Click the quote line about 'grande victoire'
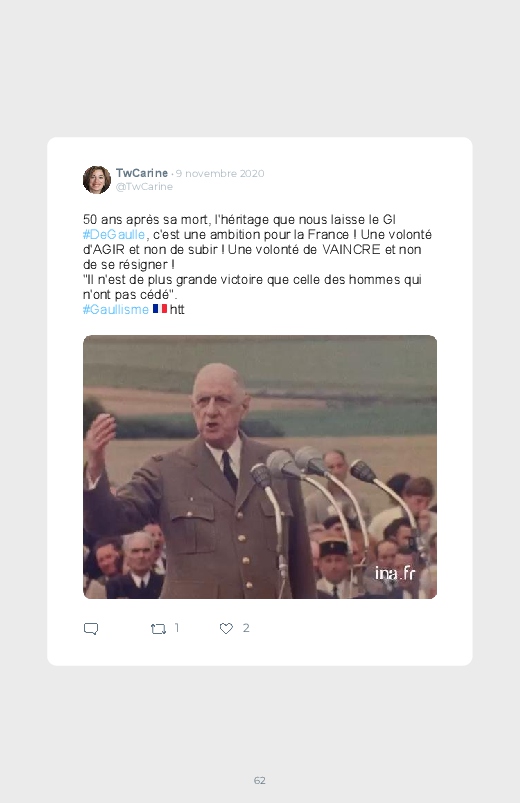The height and width of the screenshot is (803, 520). (x=252, y=287)
